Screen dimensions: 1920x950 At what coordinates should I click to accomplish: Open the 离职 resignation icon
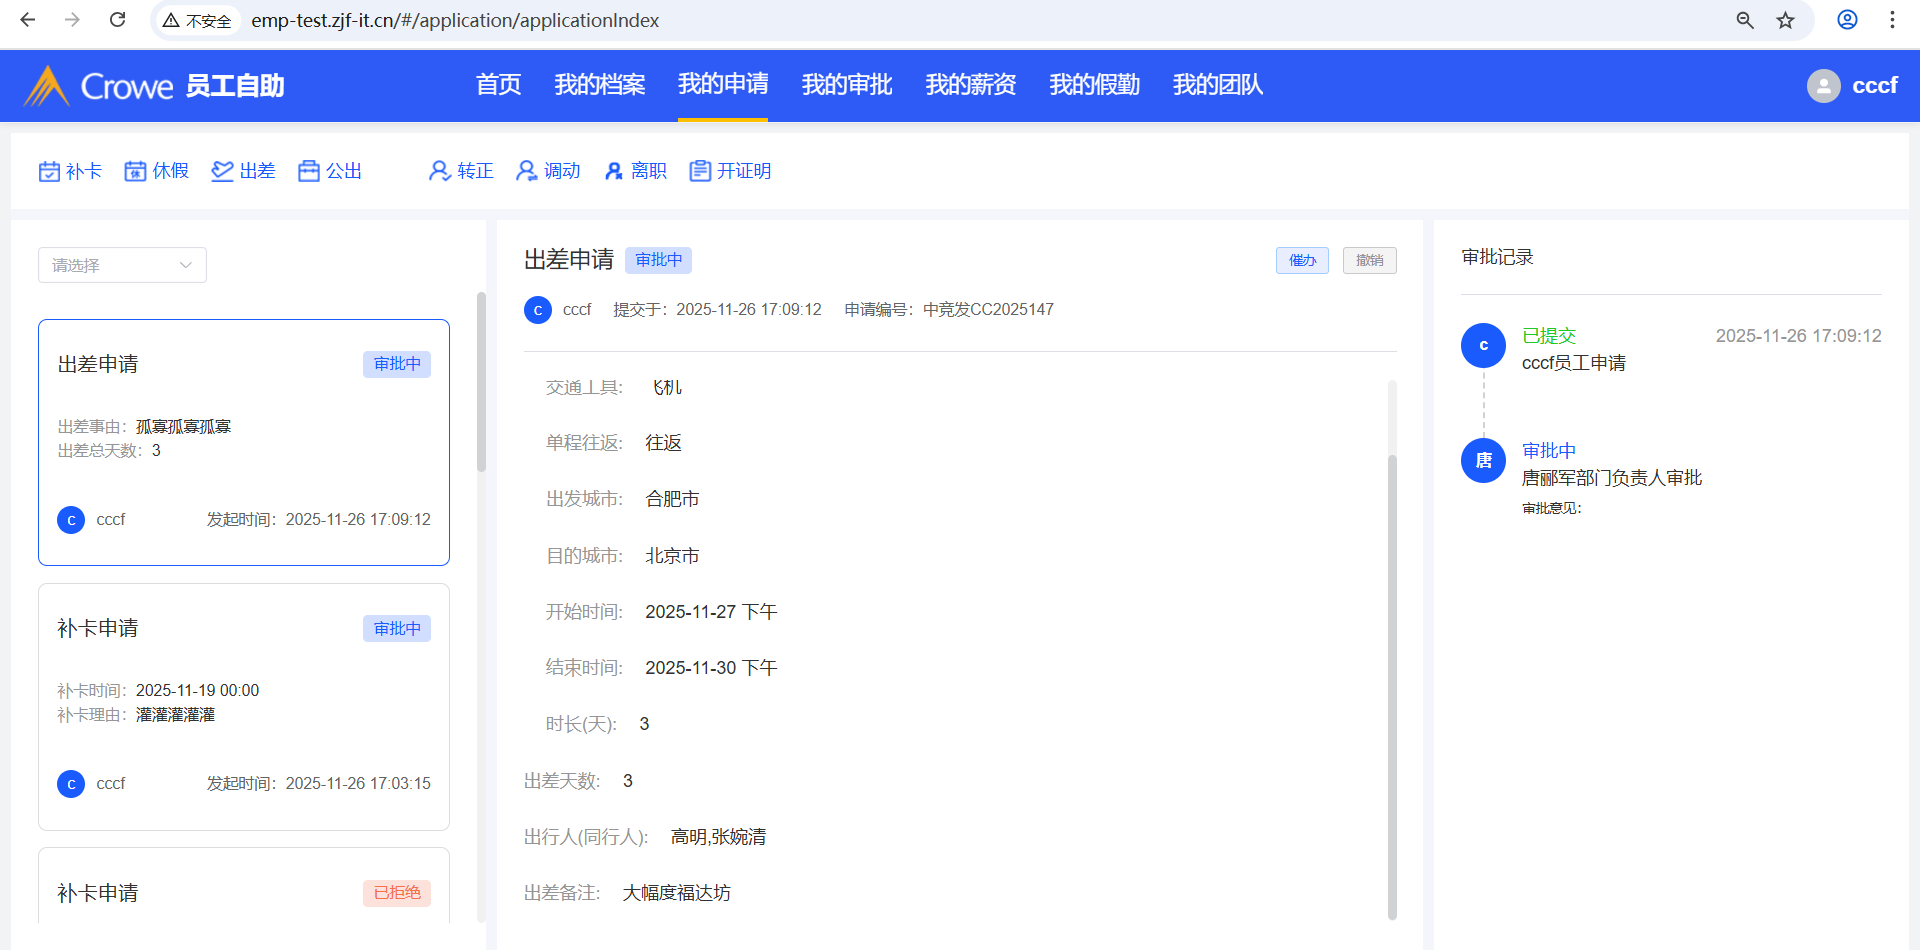pyautogui.click(x=614, y=171)
